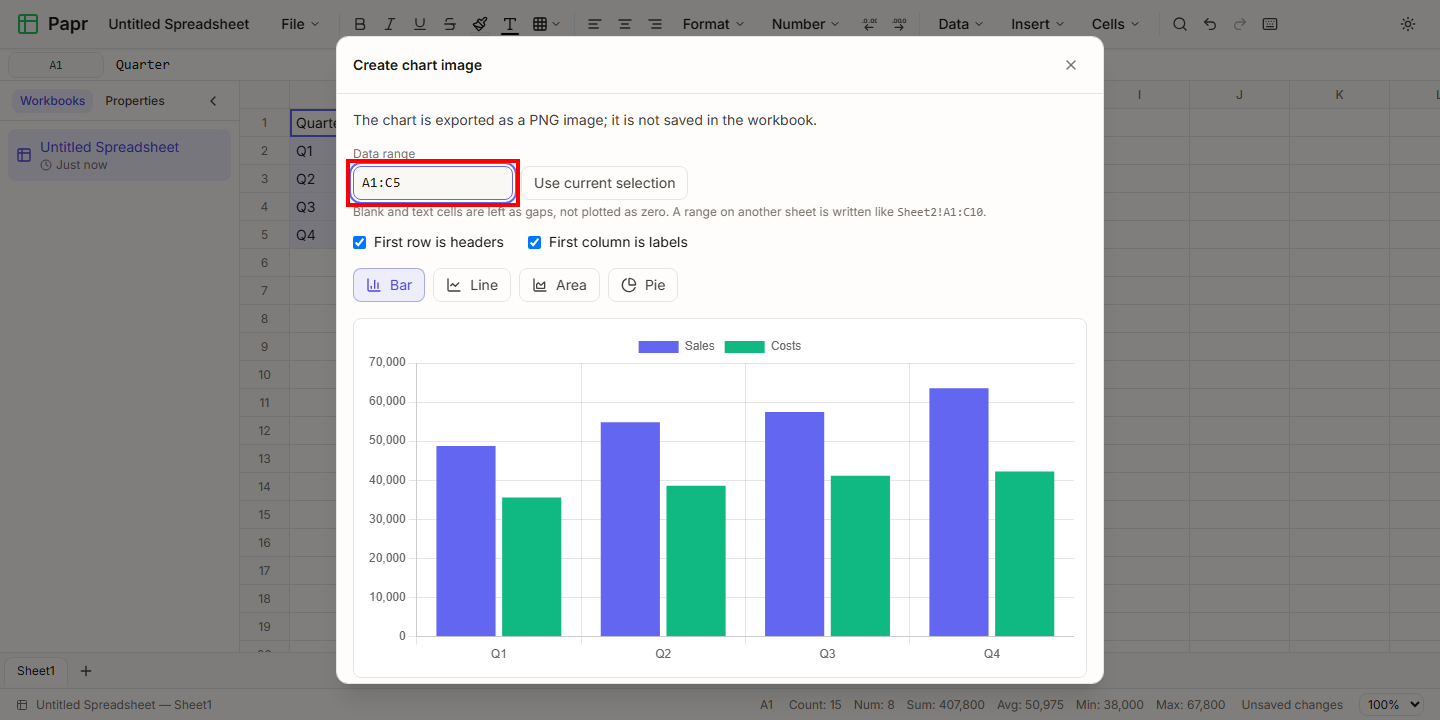
Task: Switch to the Properties tab
Action: click(135, 101)
